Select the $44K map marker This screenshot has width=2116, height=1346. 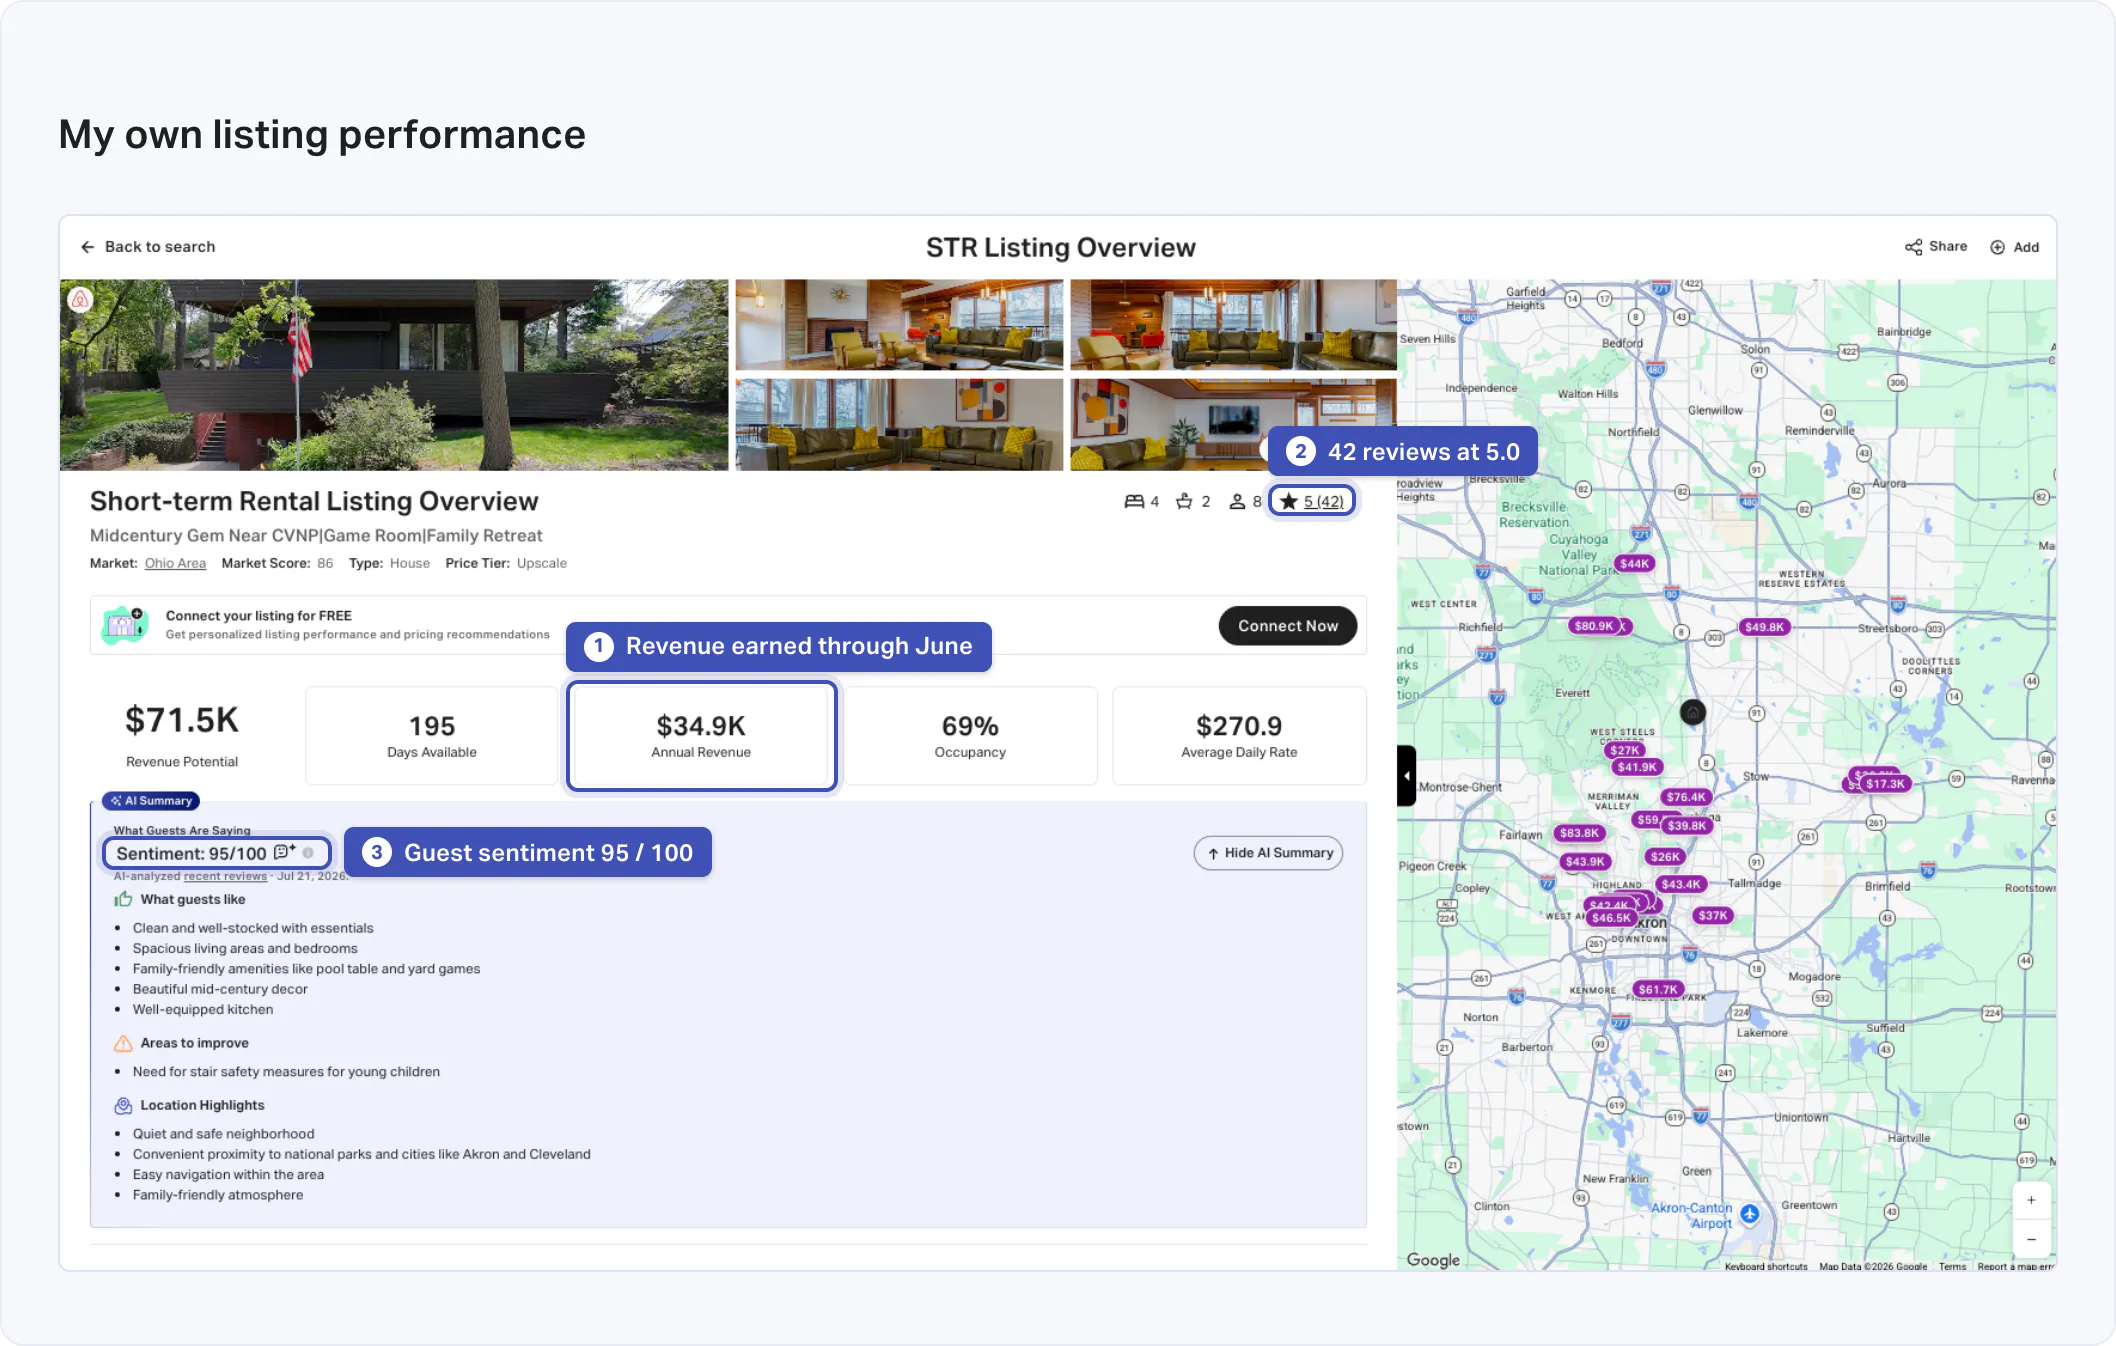[1634, 564]
